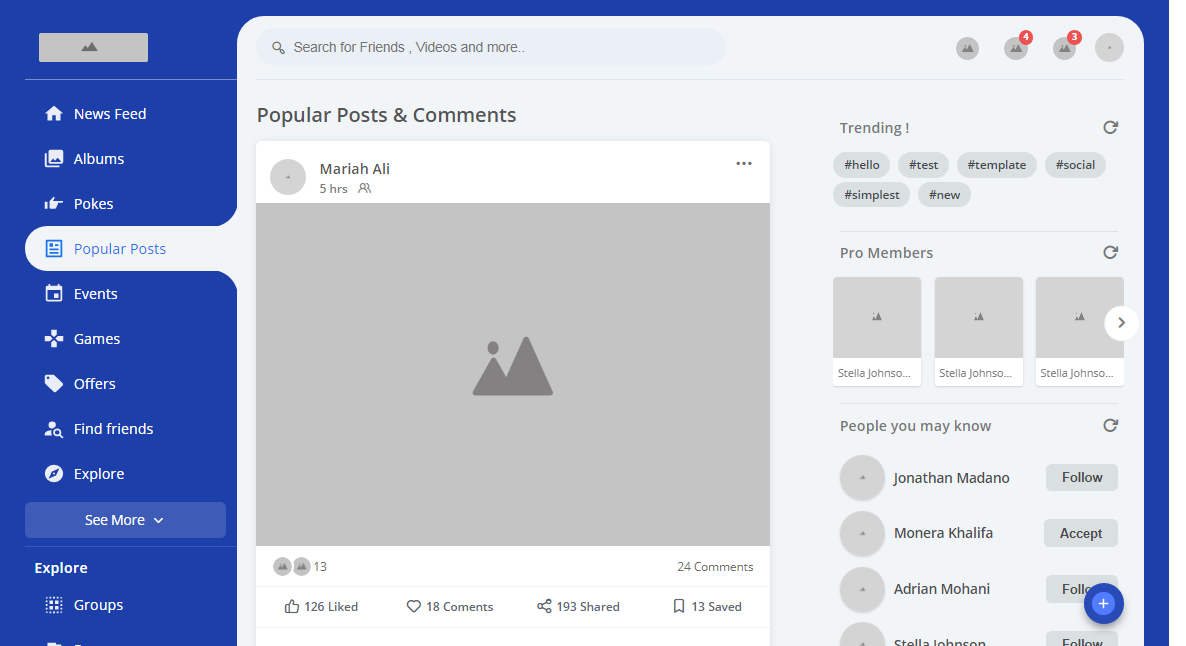Refresh People you may know
The height and width of the screenshot is (646, 1186).
[x=1110, y=426]
